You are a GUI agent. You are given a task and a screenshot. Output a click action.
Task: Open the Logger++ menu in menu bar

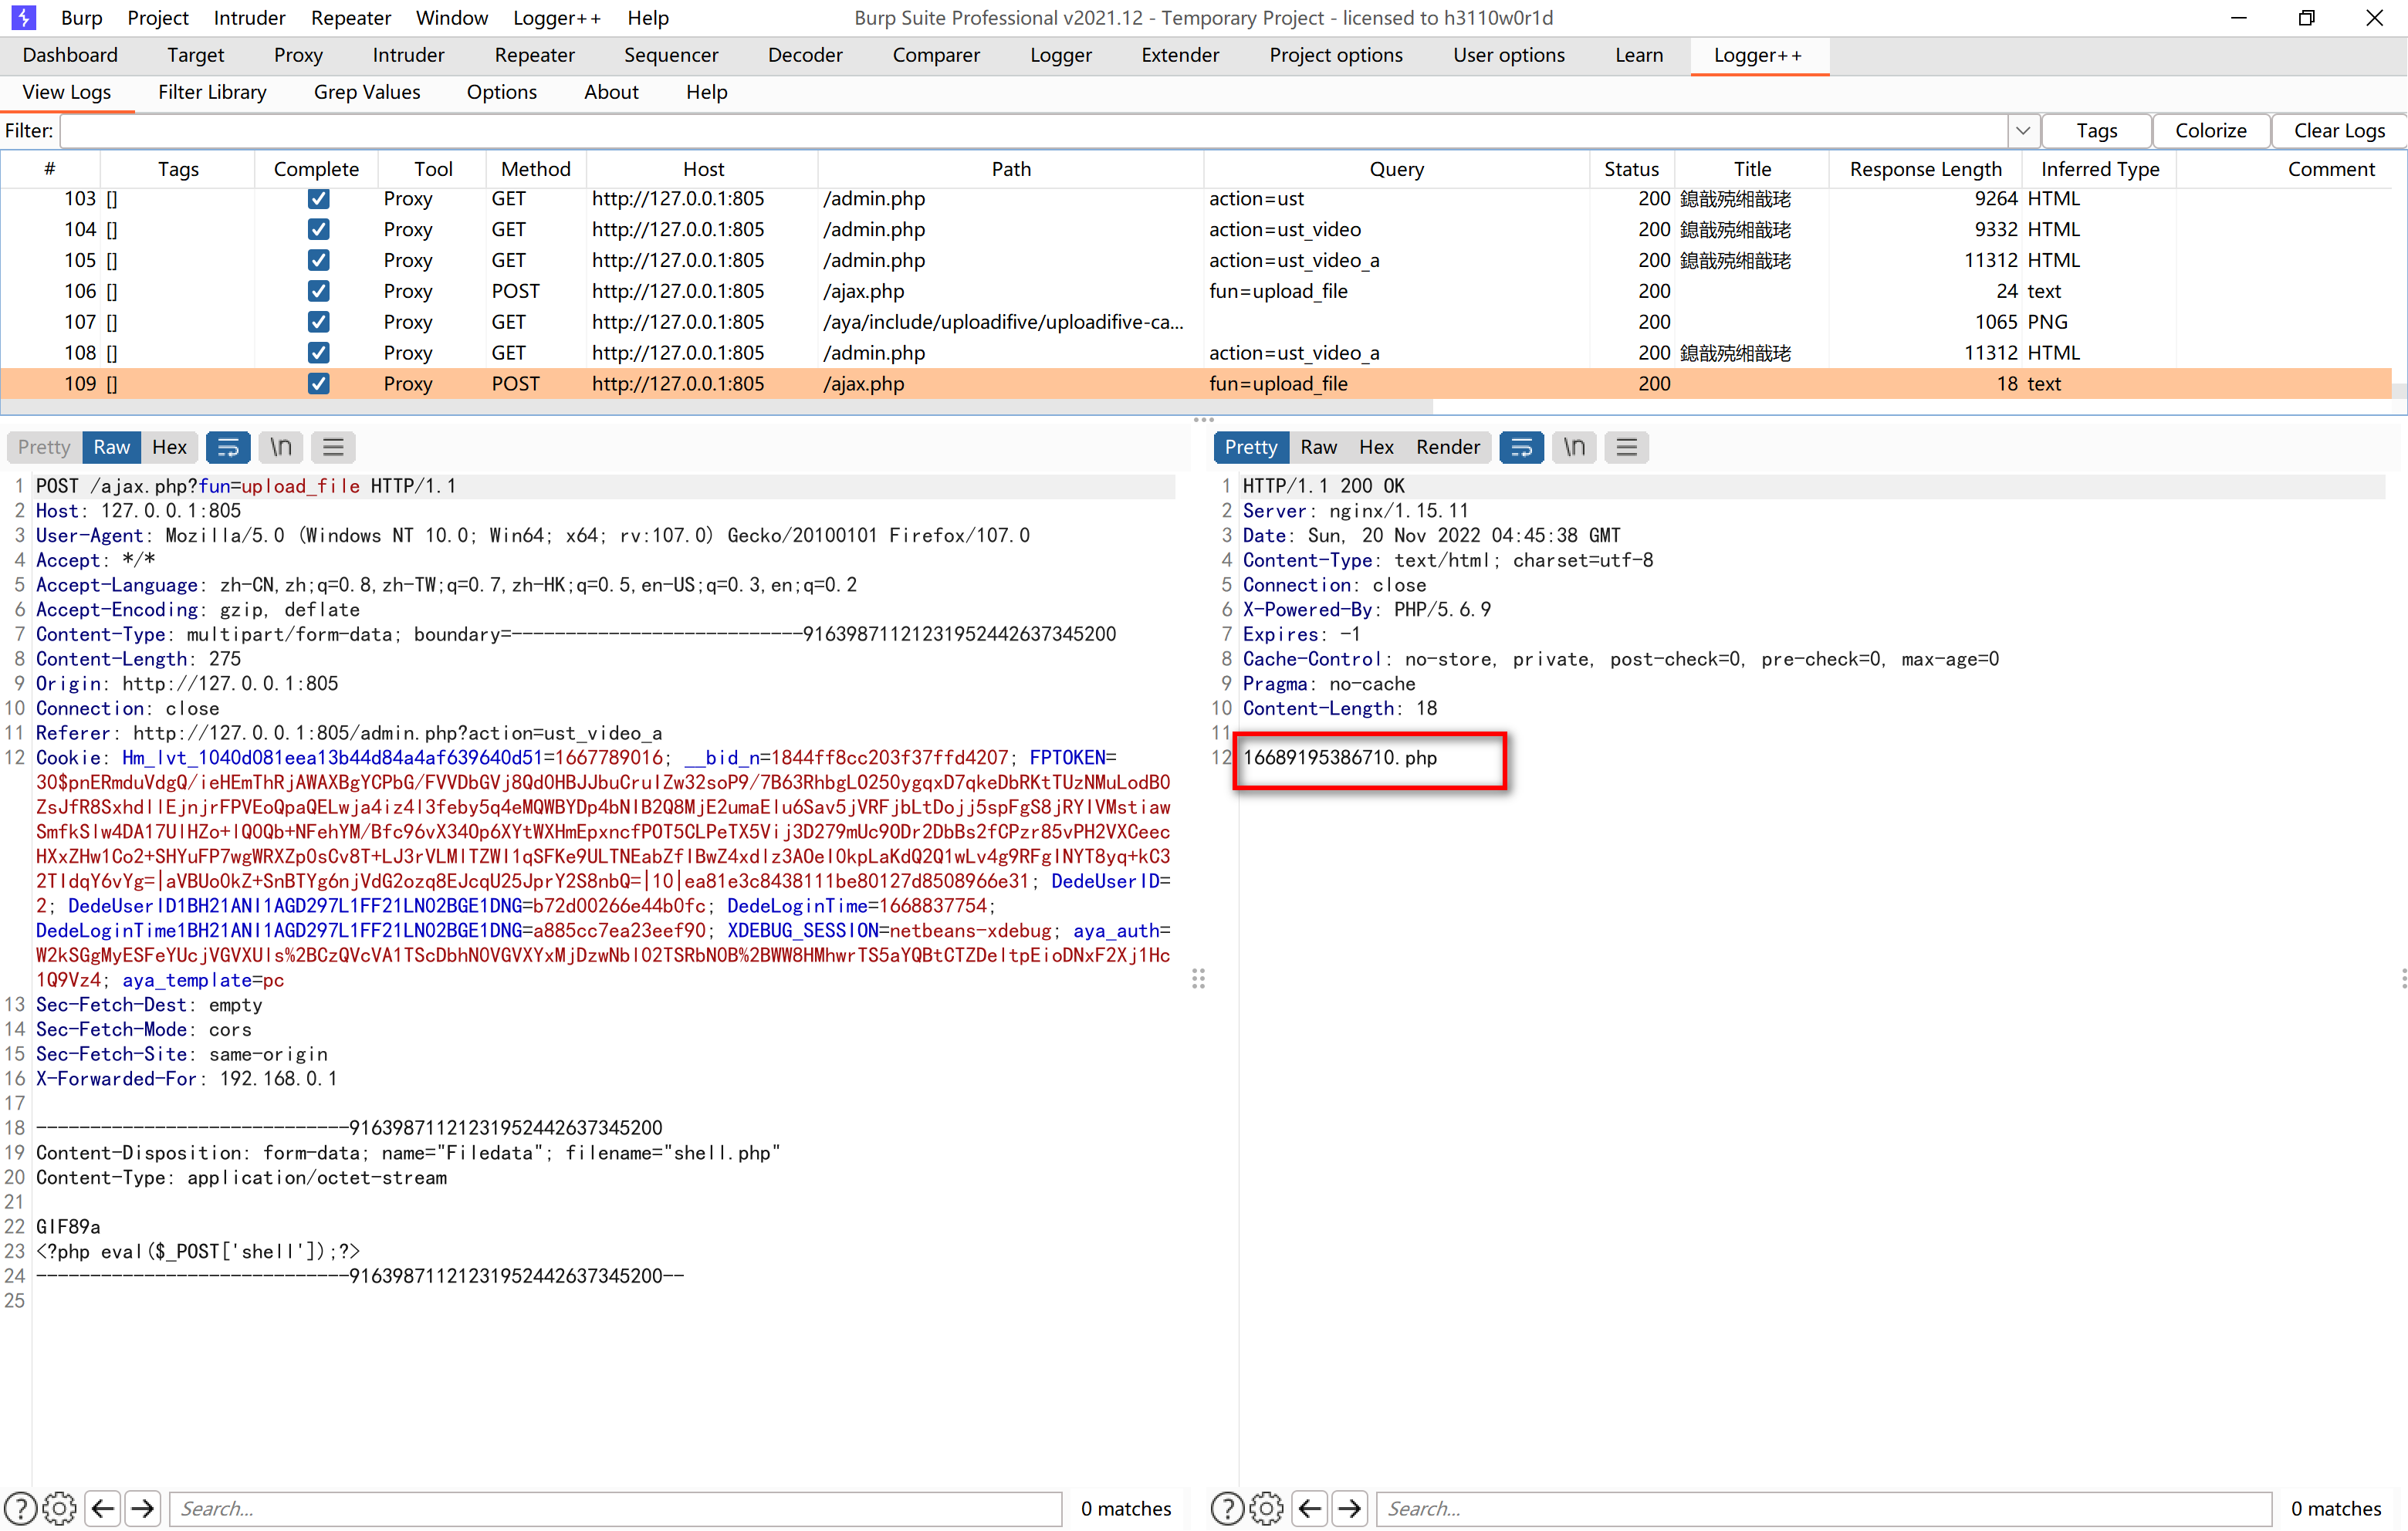click(556, 18)
